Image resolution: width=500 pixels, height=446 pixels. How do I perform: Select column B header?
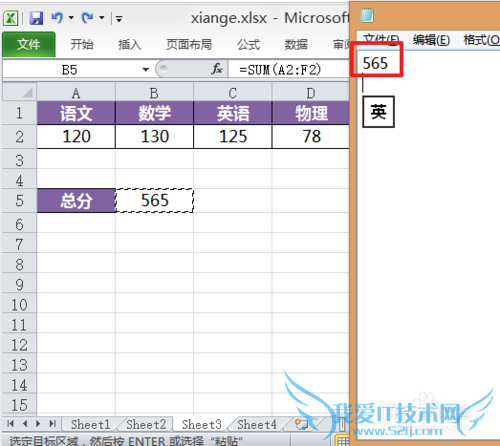154,93
